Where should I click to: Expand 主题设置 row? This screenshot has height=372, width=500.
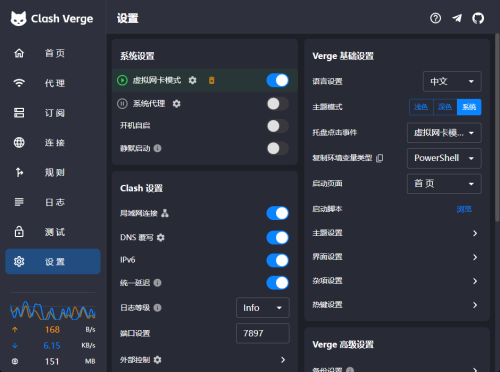397,233
